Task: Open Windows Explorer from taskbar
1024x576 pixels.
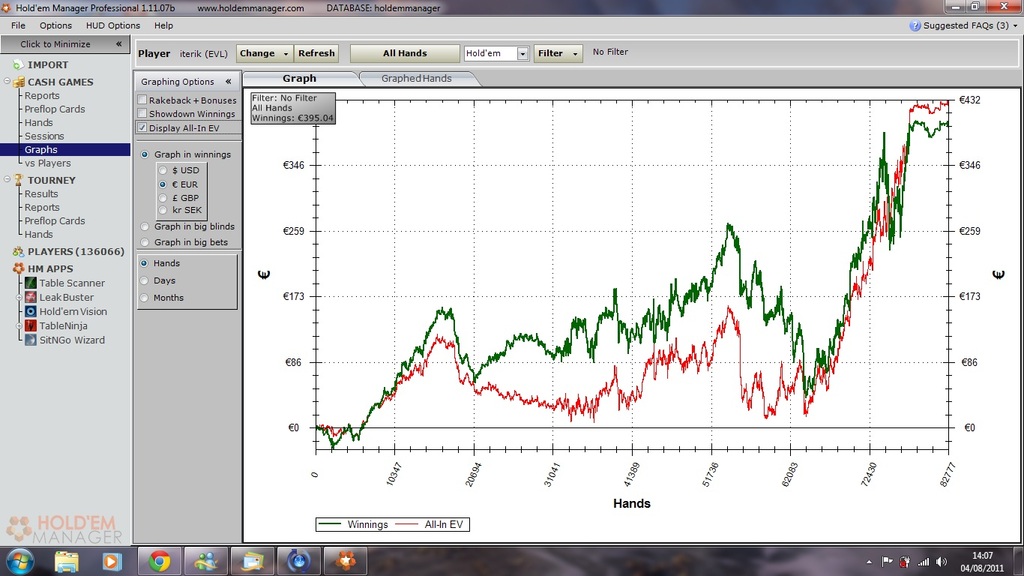Action: coord(67,561)
